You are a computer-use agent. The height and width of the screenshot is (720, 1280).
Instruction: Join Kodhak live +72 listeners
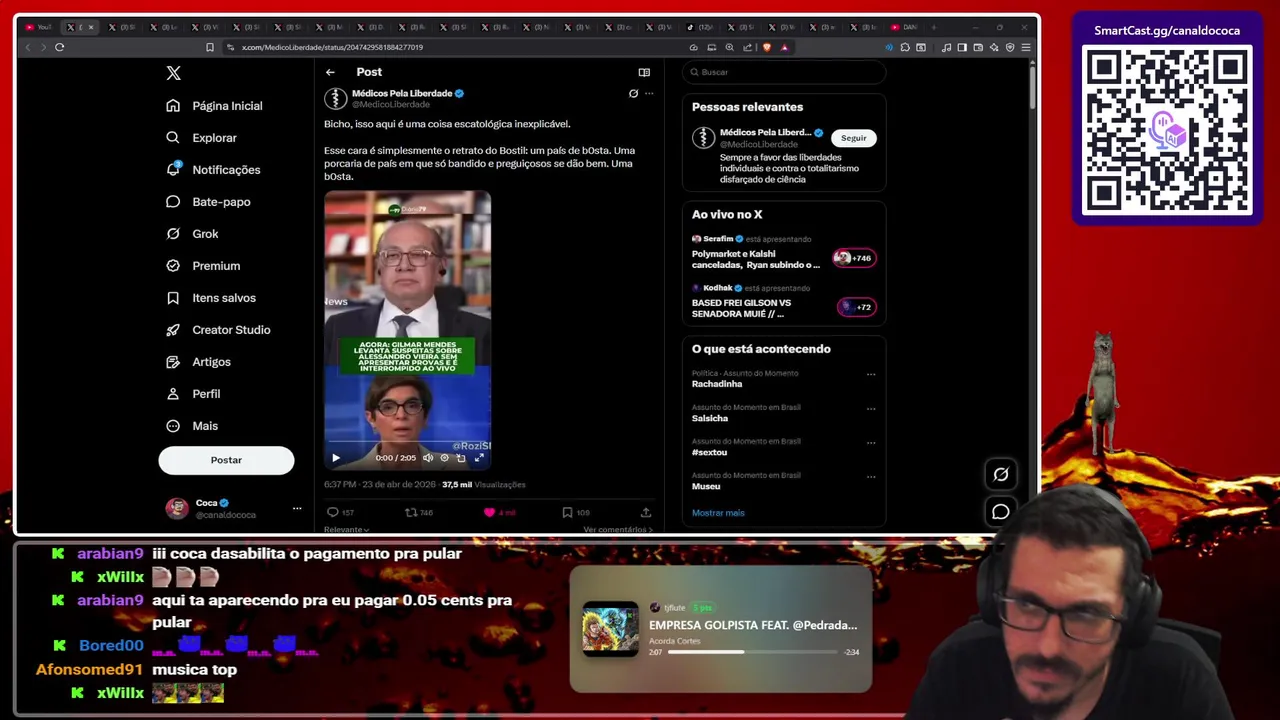(x=857, y=307)
